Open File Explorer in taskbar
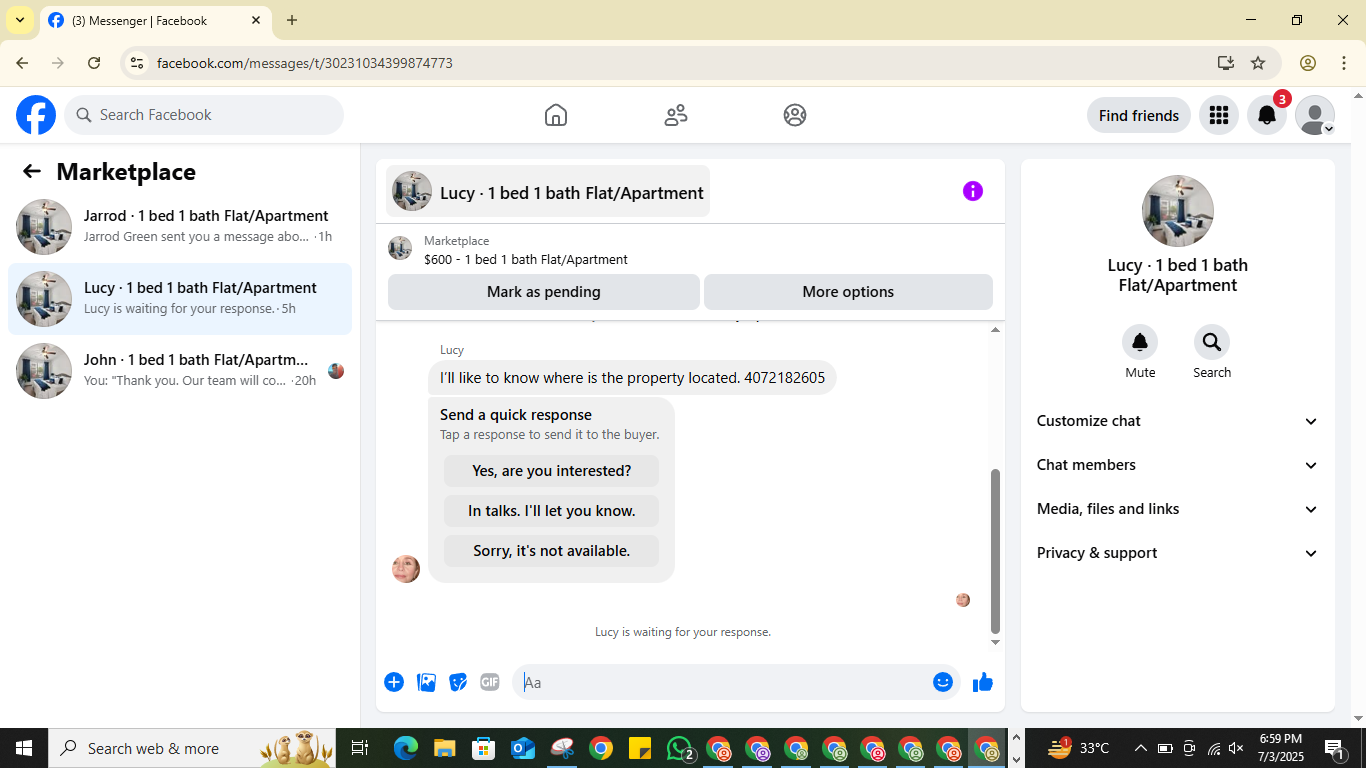The image size is (1366, 768). (445, 748)
